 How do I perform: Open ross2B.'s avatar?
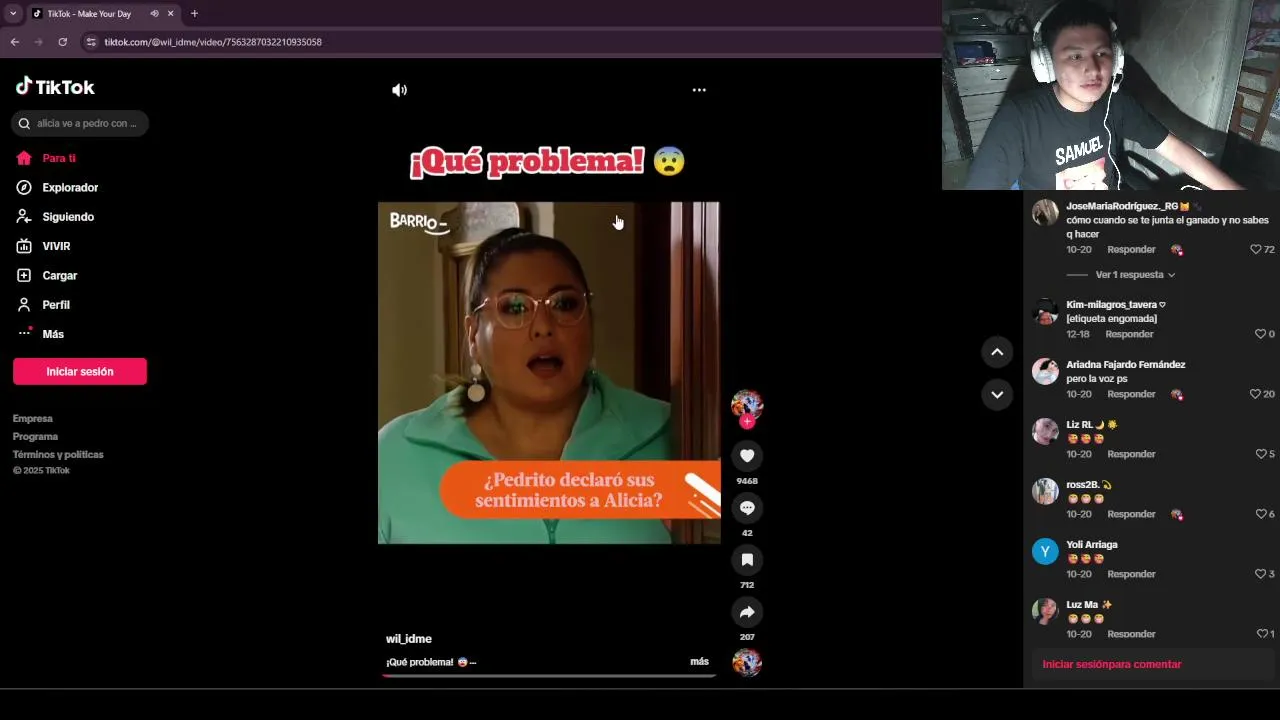(x=1045, y=491)
